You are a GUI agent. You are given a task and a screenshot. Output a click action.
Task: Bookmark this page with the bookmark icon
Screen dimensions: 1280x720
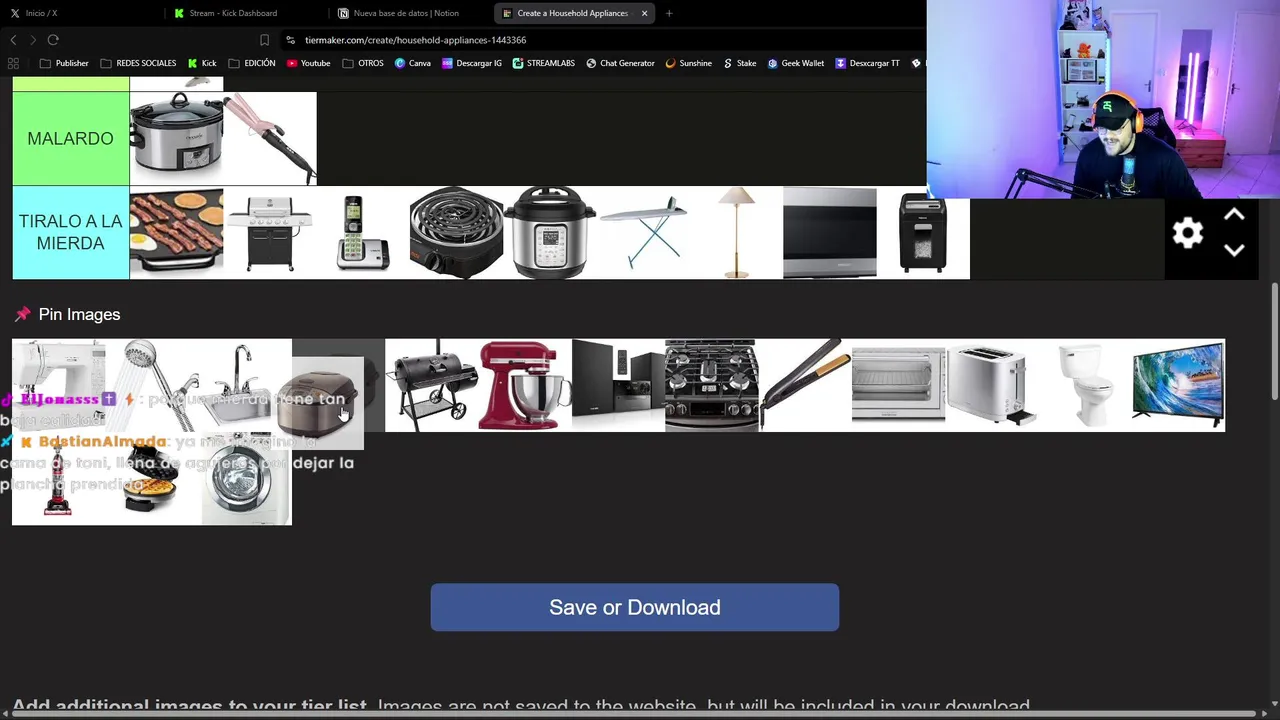click(x=264, y=40)
